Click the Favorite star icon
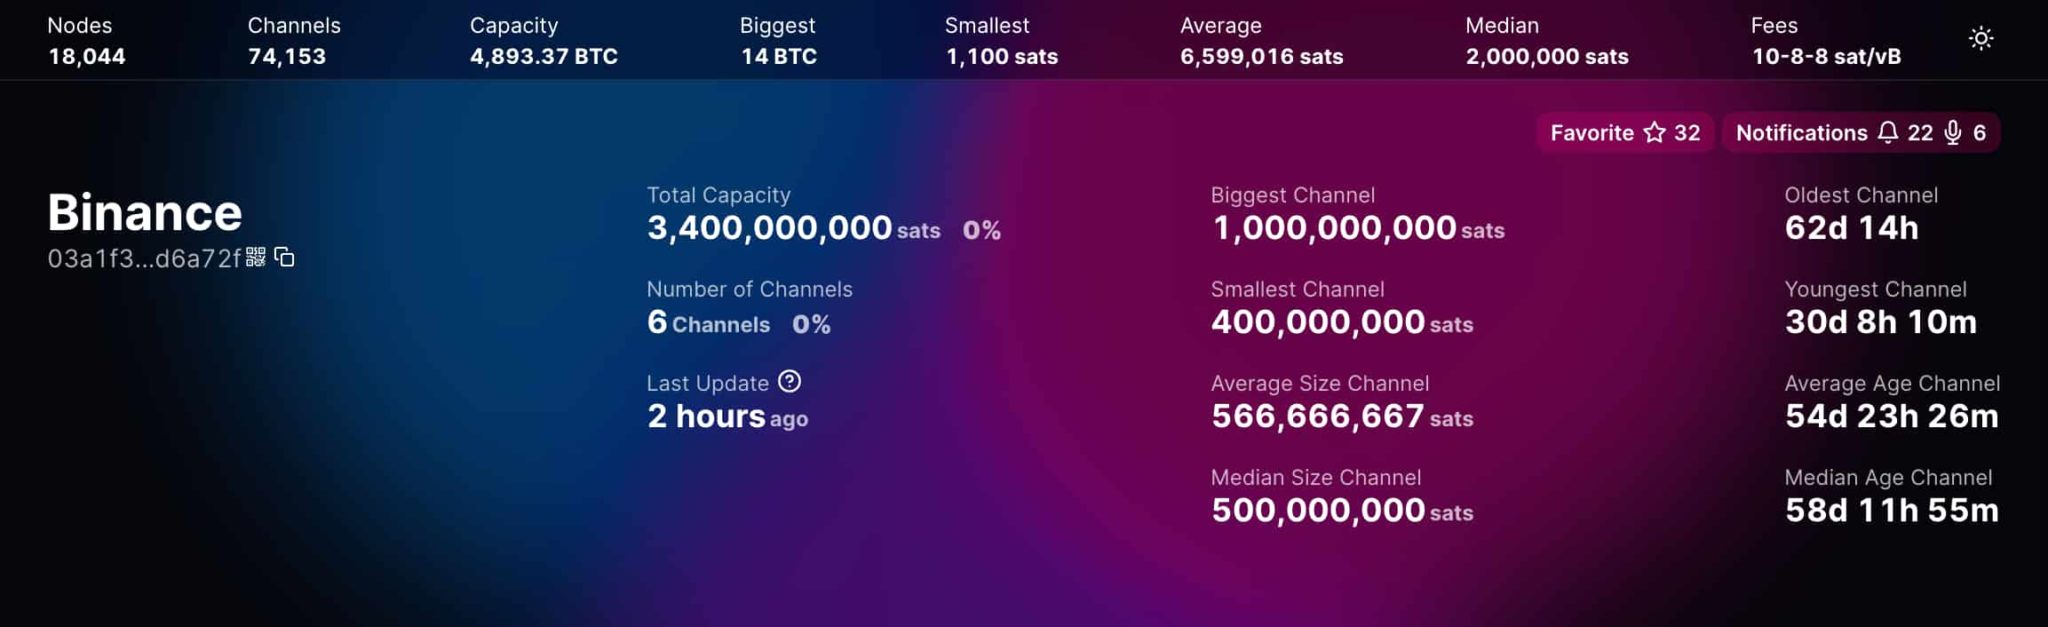Screen dimensions: 2048x627 point(1655,133)
